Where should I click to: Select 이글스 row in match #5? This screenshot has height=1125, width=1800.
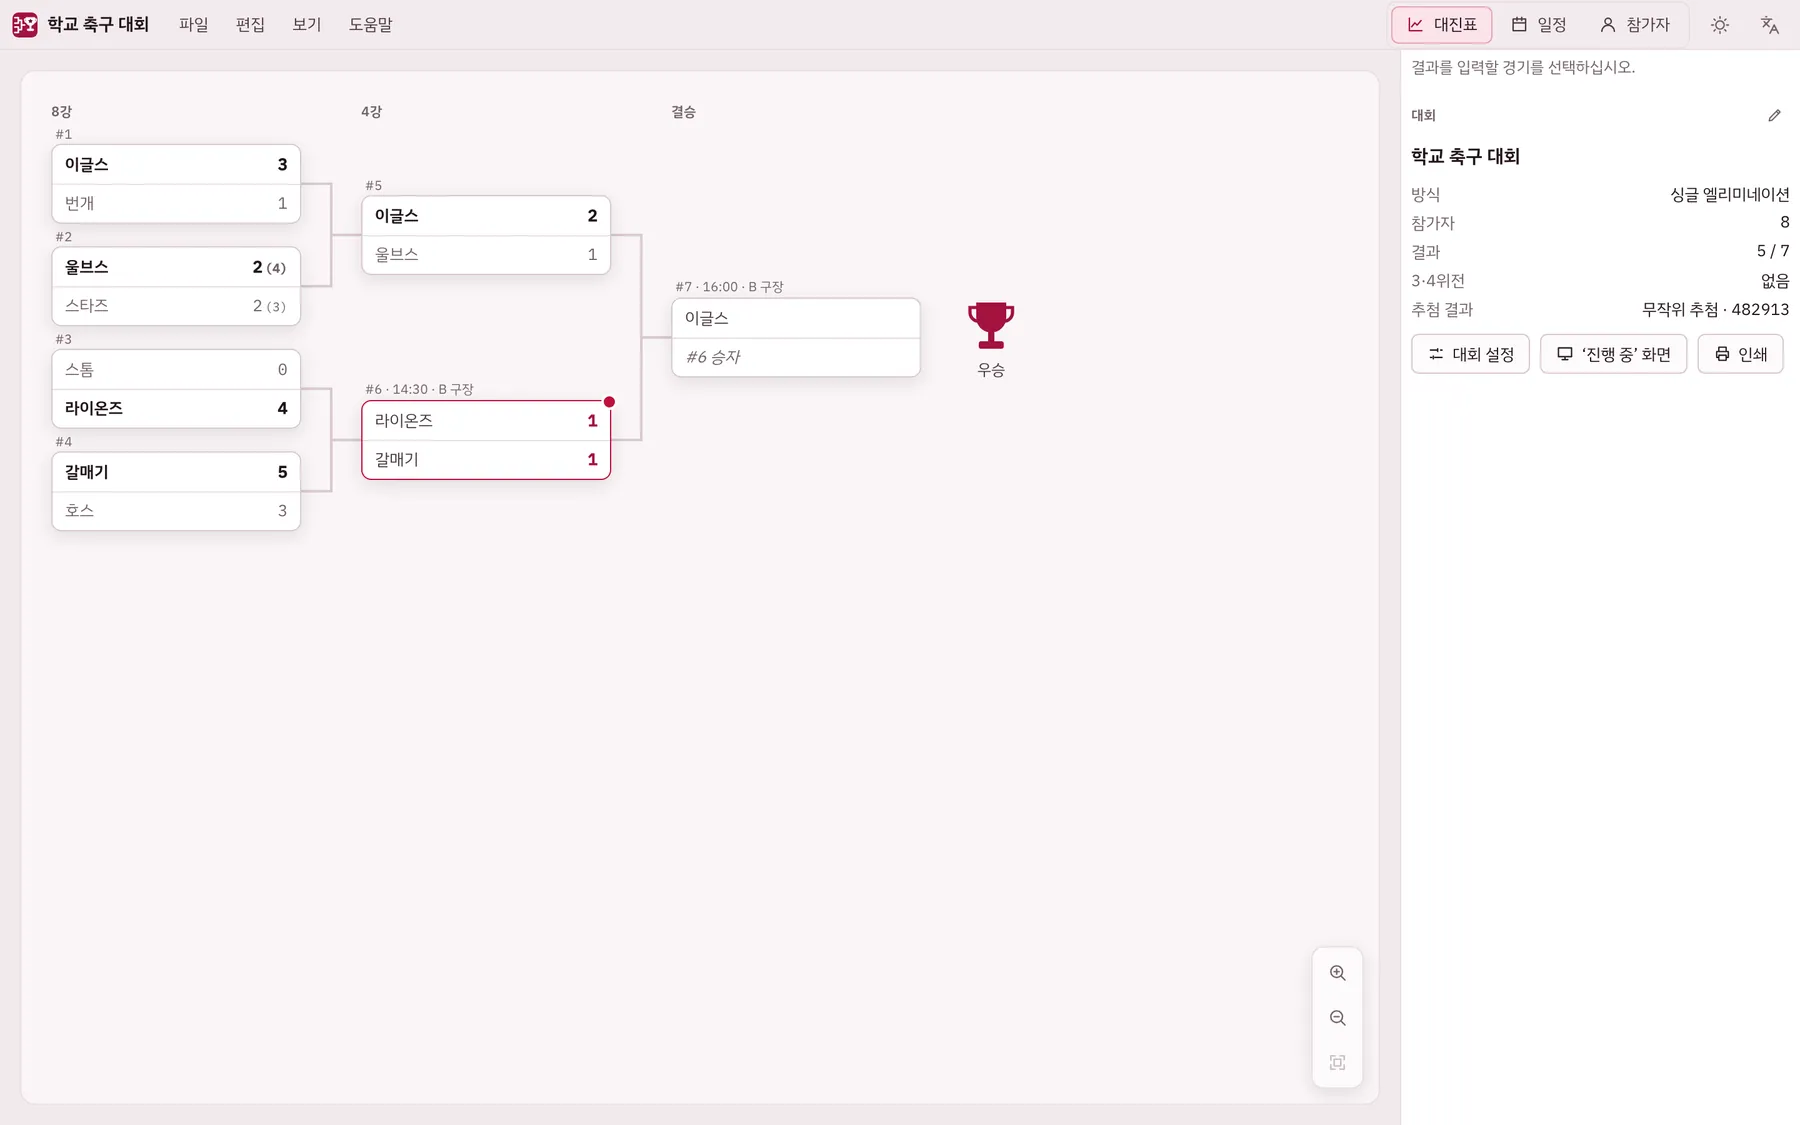pyautogui.click(x=486, y=216)
